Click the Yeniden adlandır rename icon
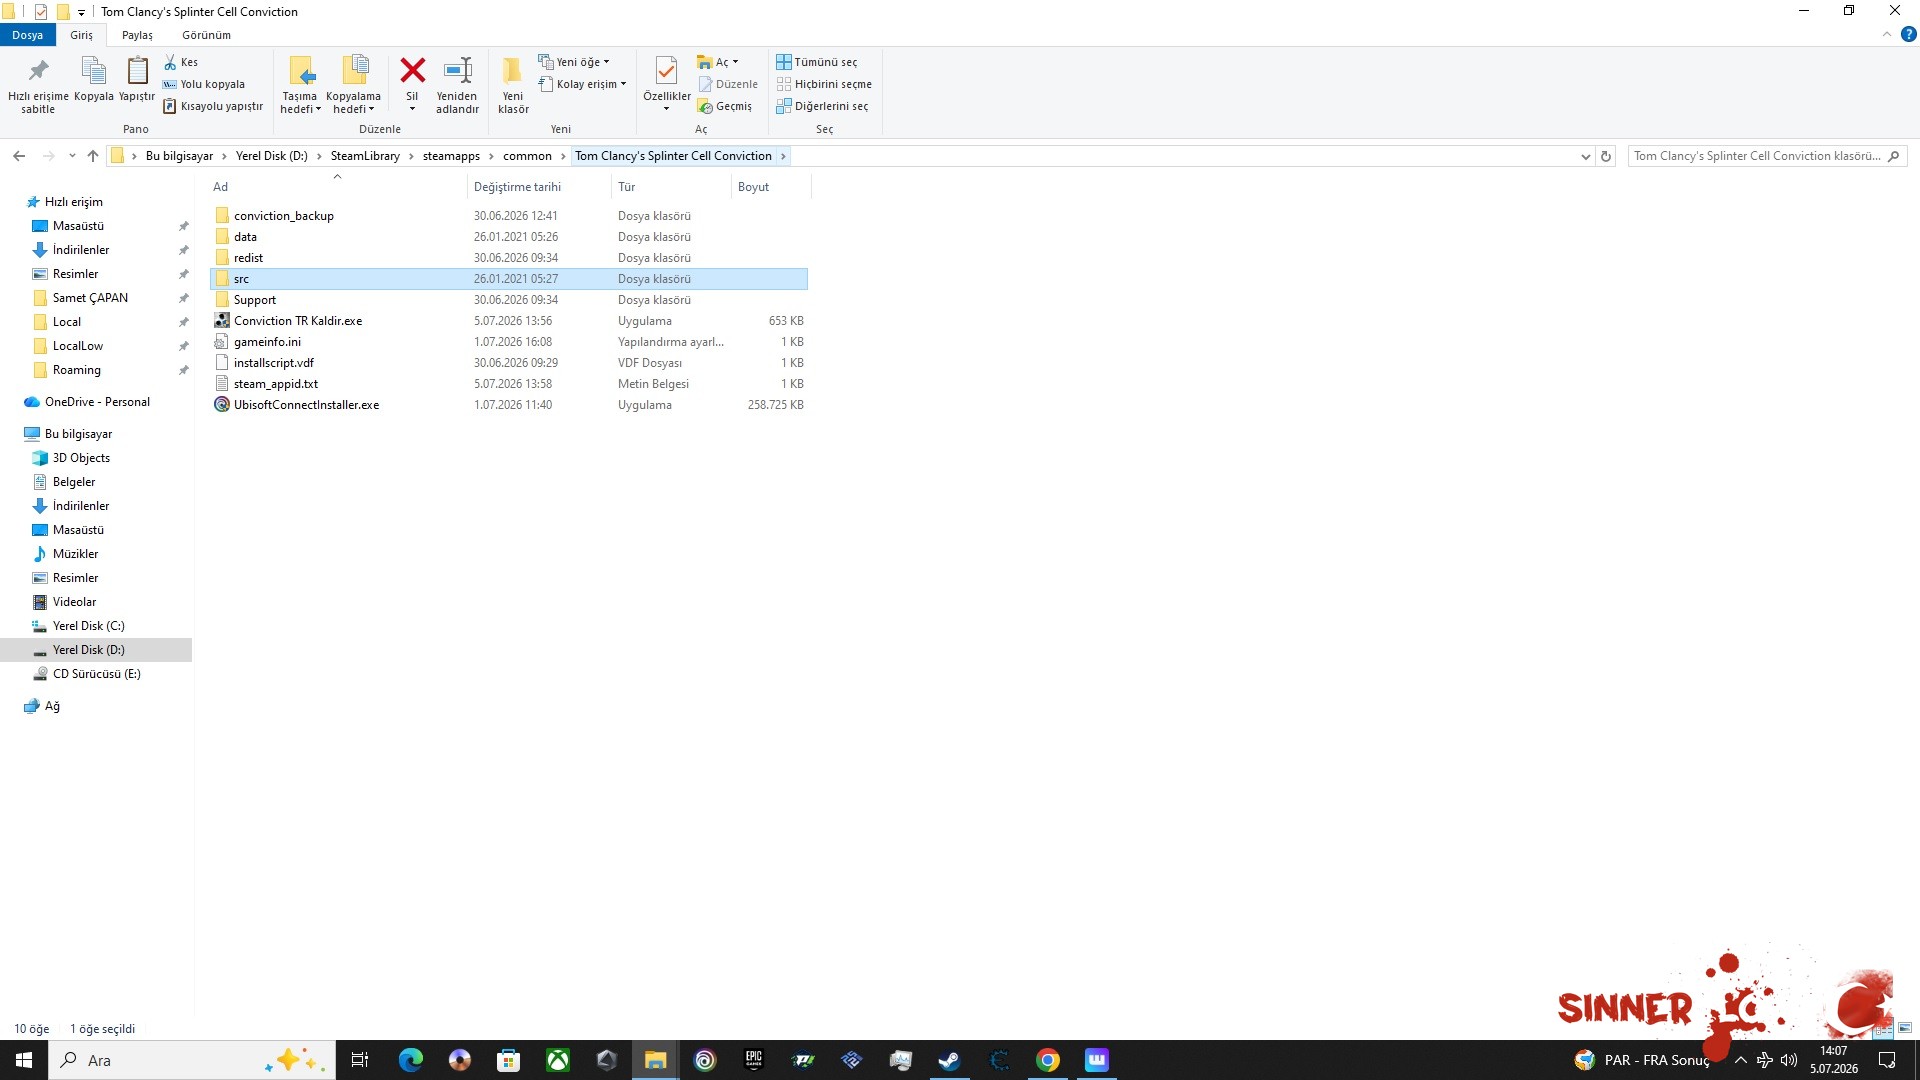 (457, 71)
